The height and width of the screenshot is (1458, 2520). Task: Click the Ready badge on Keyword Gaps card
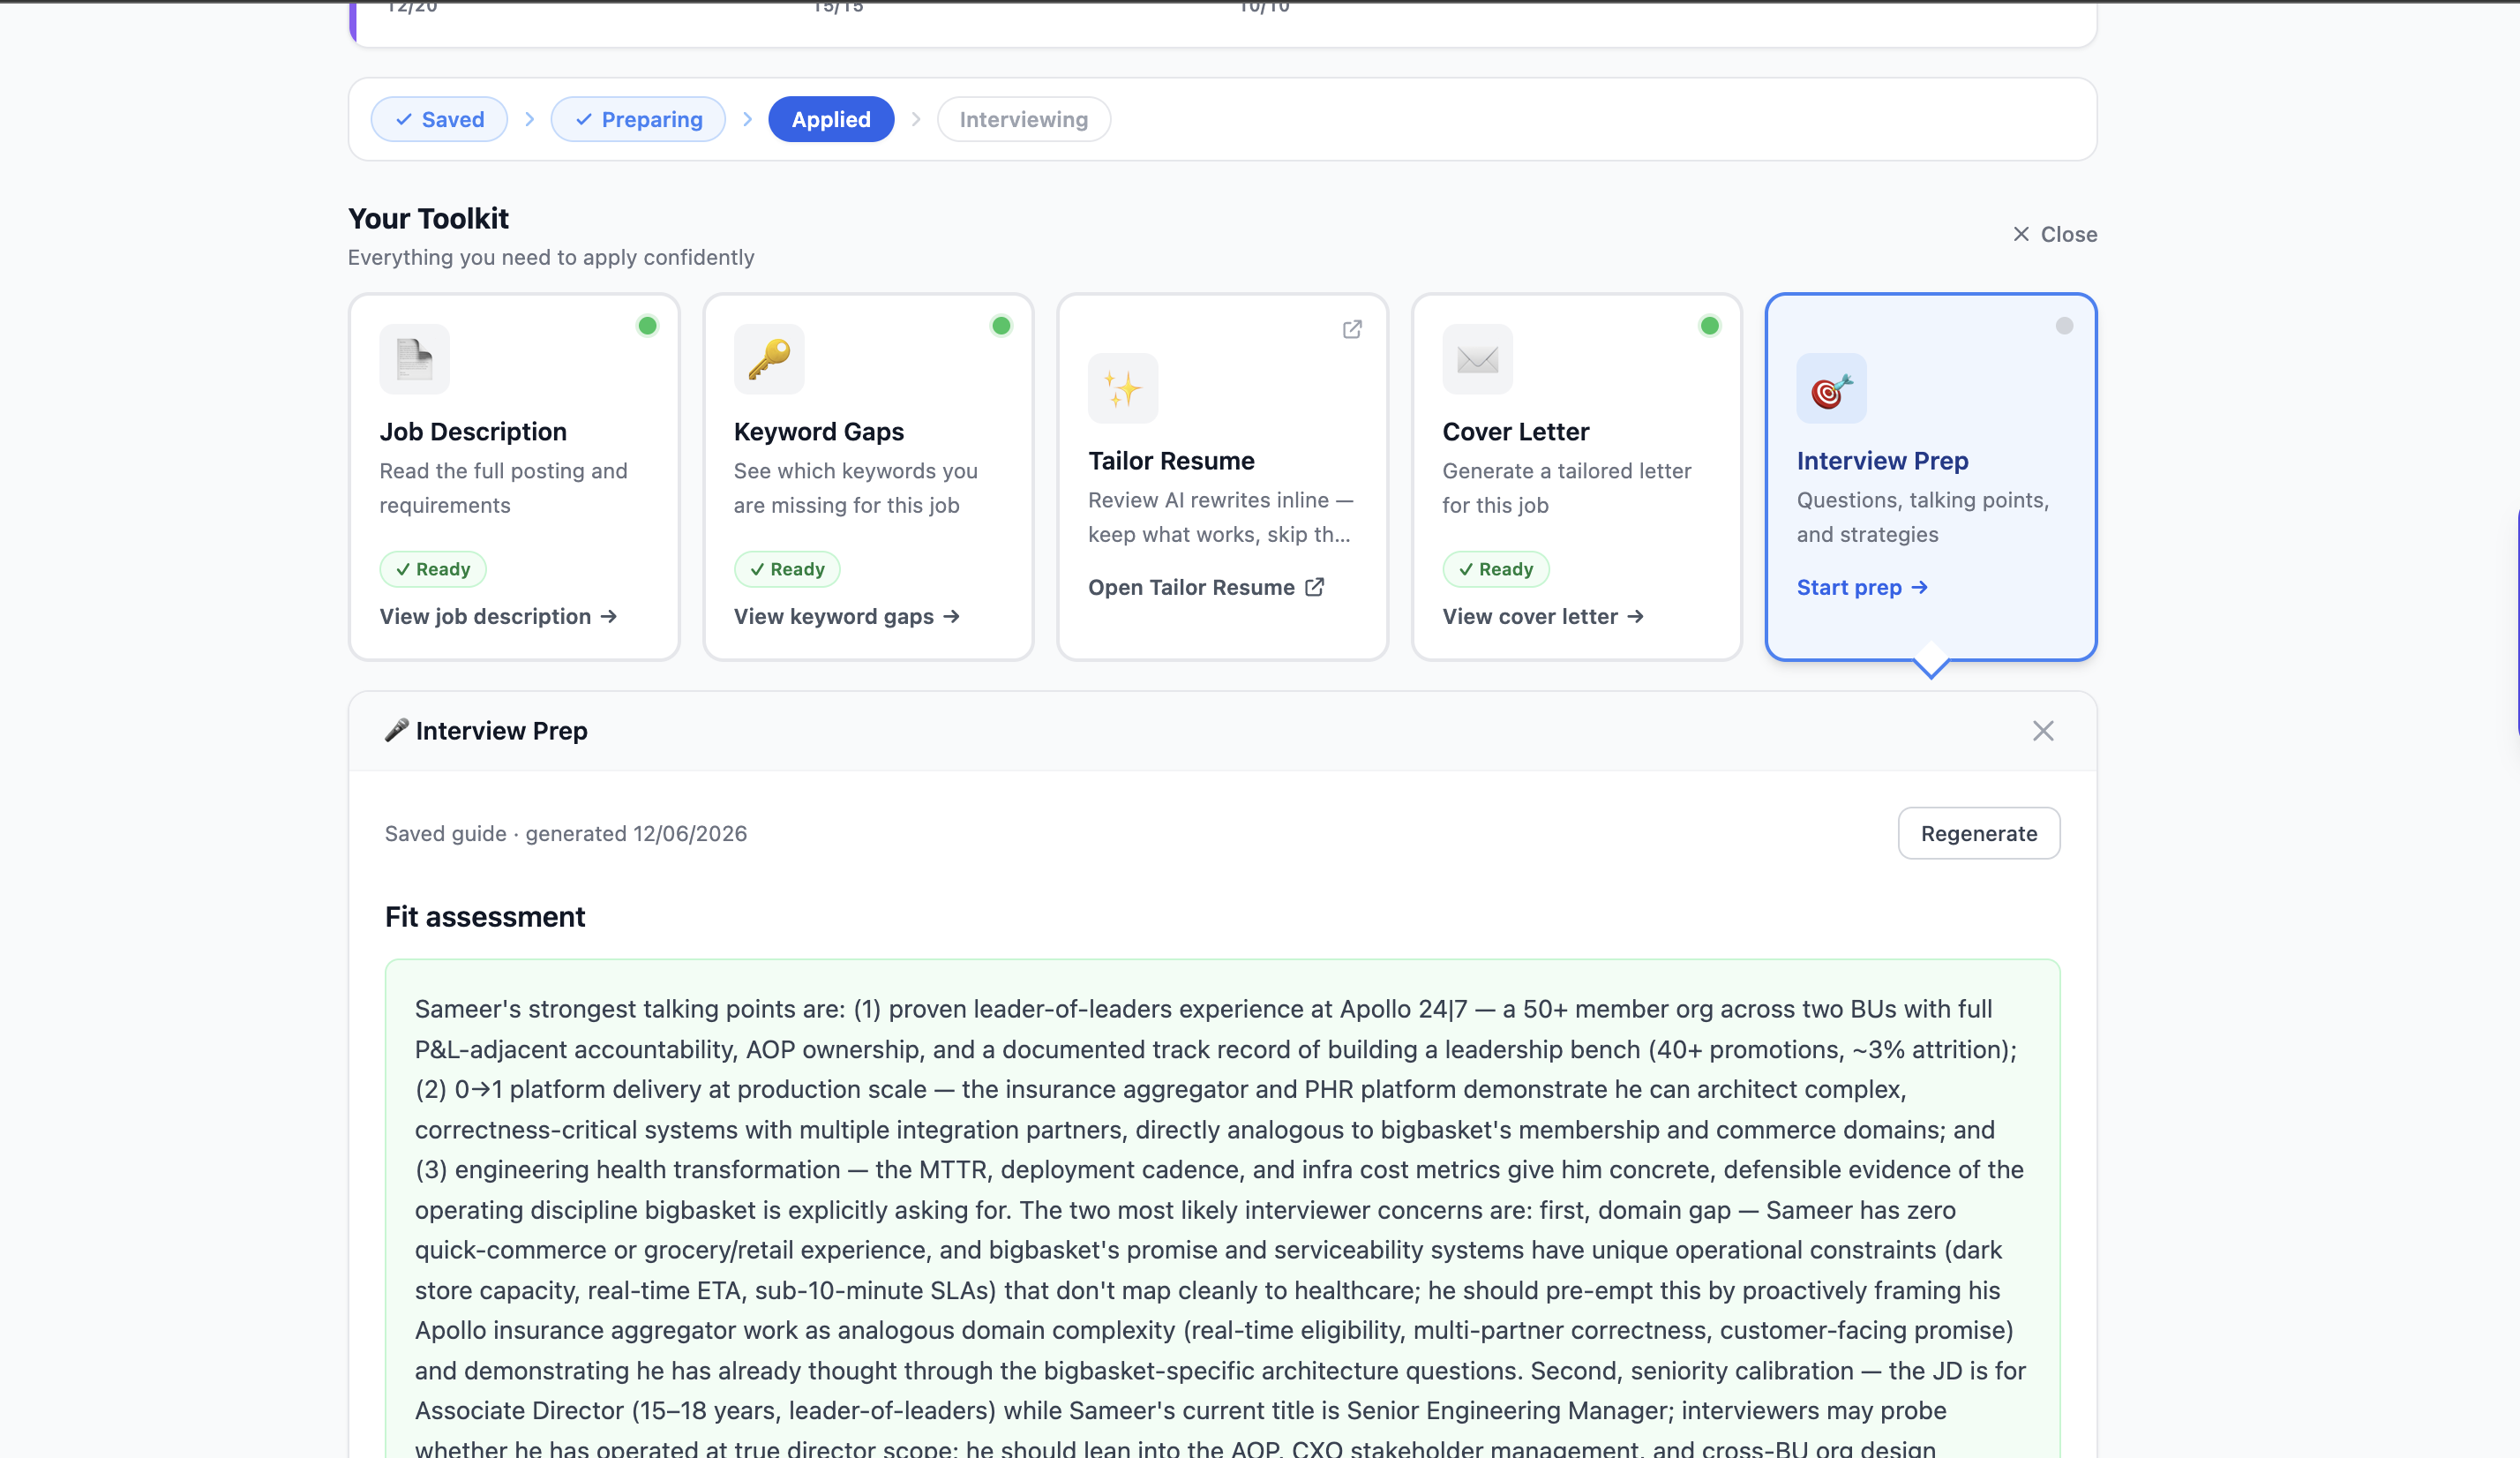pyautogui.click(x=787, y=569)
